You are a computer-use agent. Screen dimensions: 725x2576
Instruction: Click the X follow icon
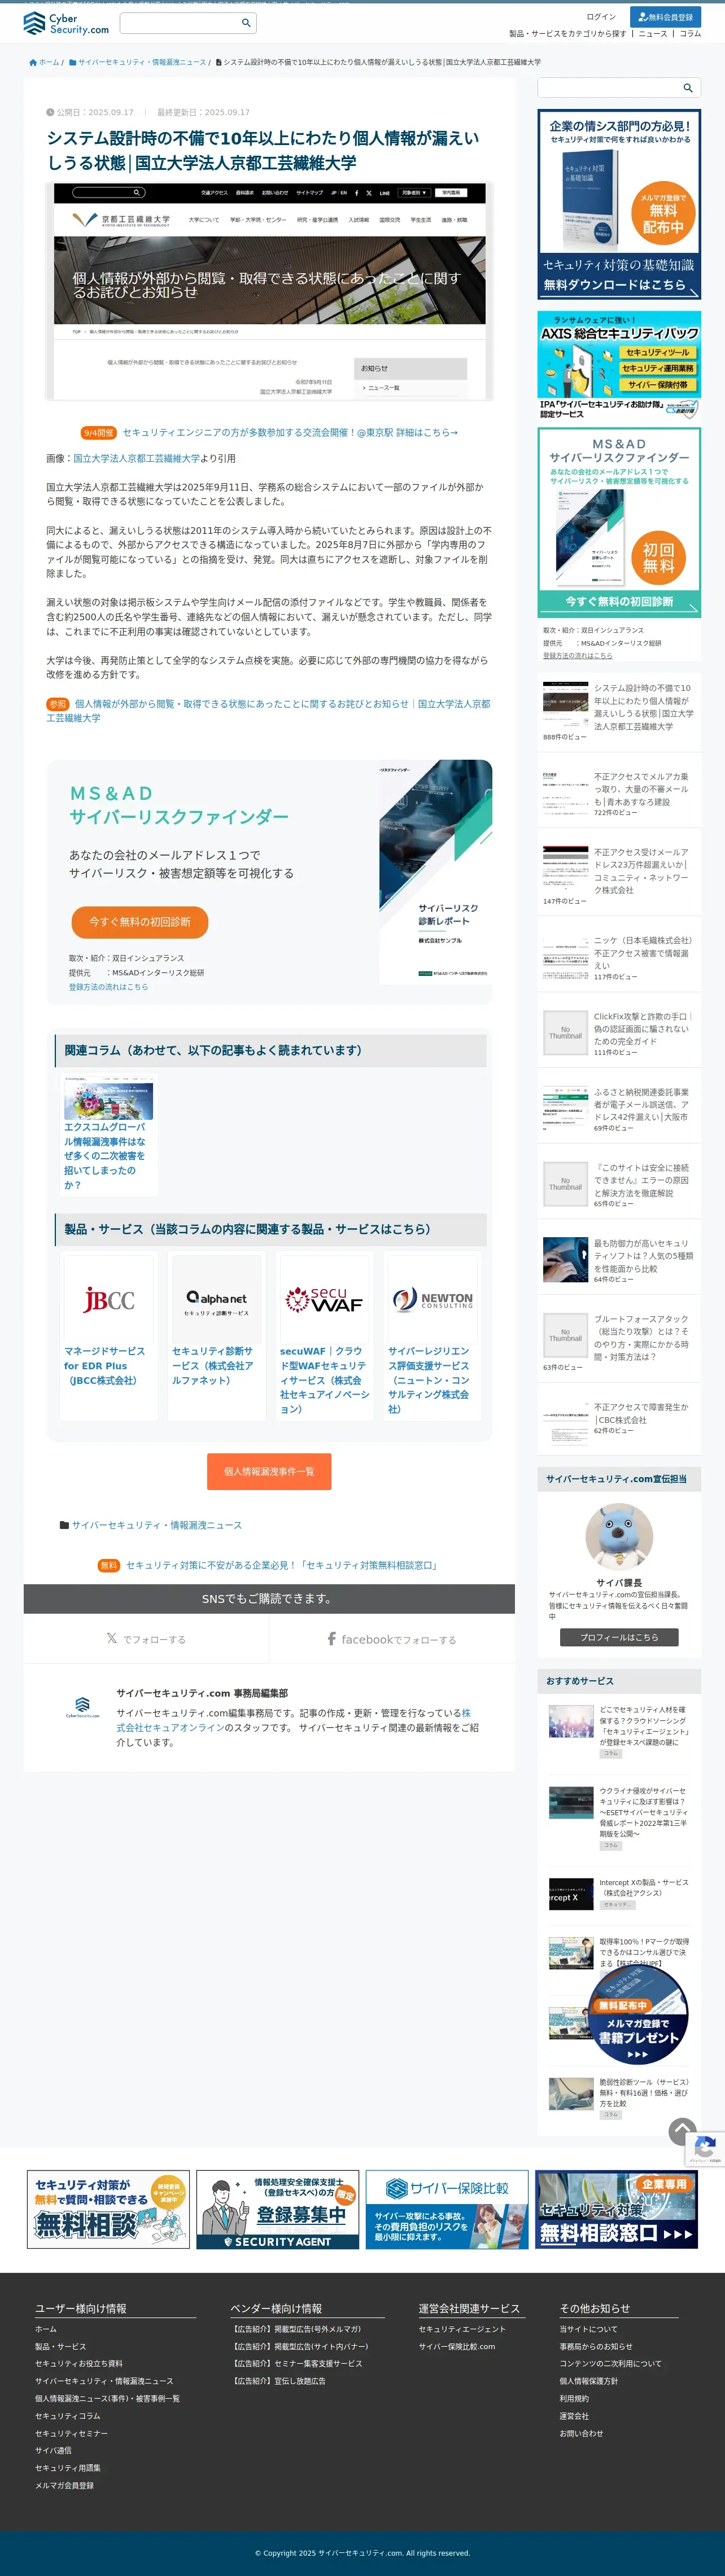[x=112, y=1638]
